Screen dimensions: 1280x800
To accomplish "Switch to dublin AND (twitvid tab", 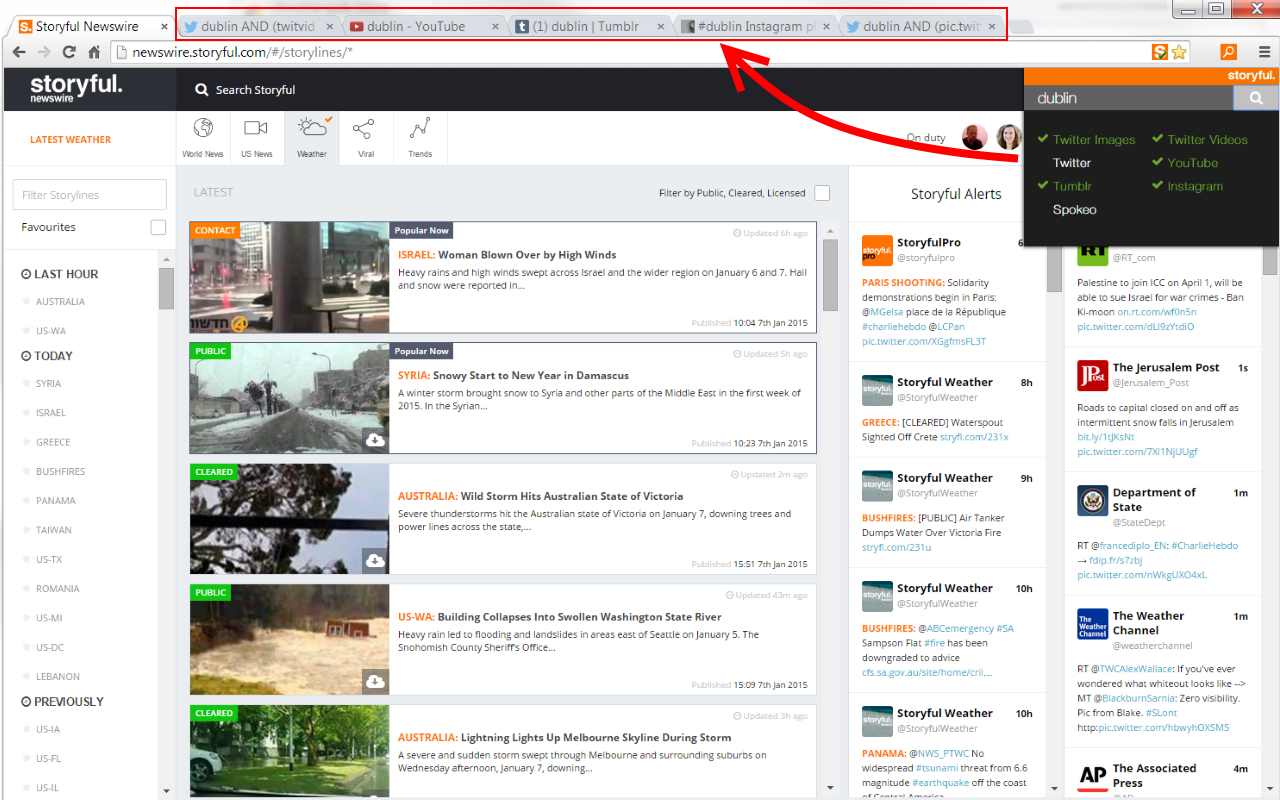I will 260,26.
